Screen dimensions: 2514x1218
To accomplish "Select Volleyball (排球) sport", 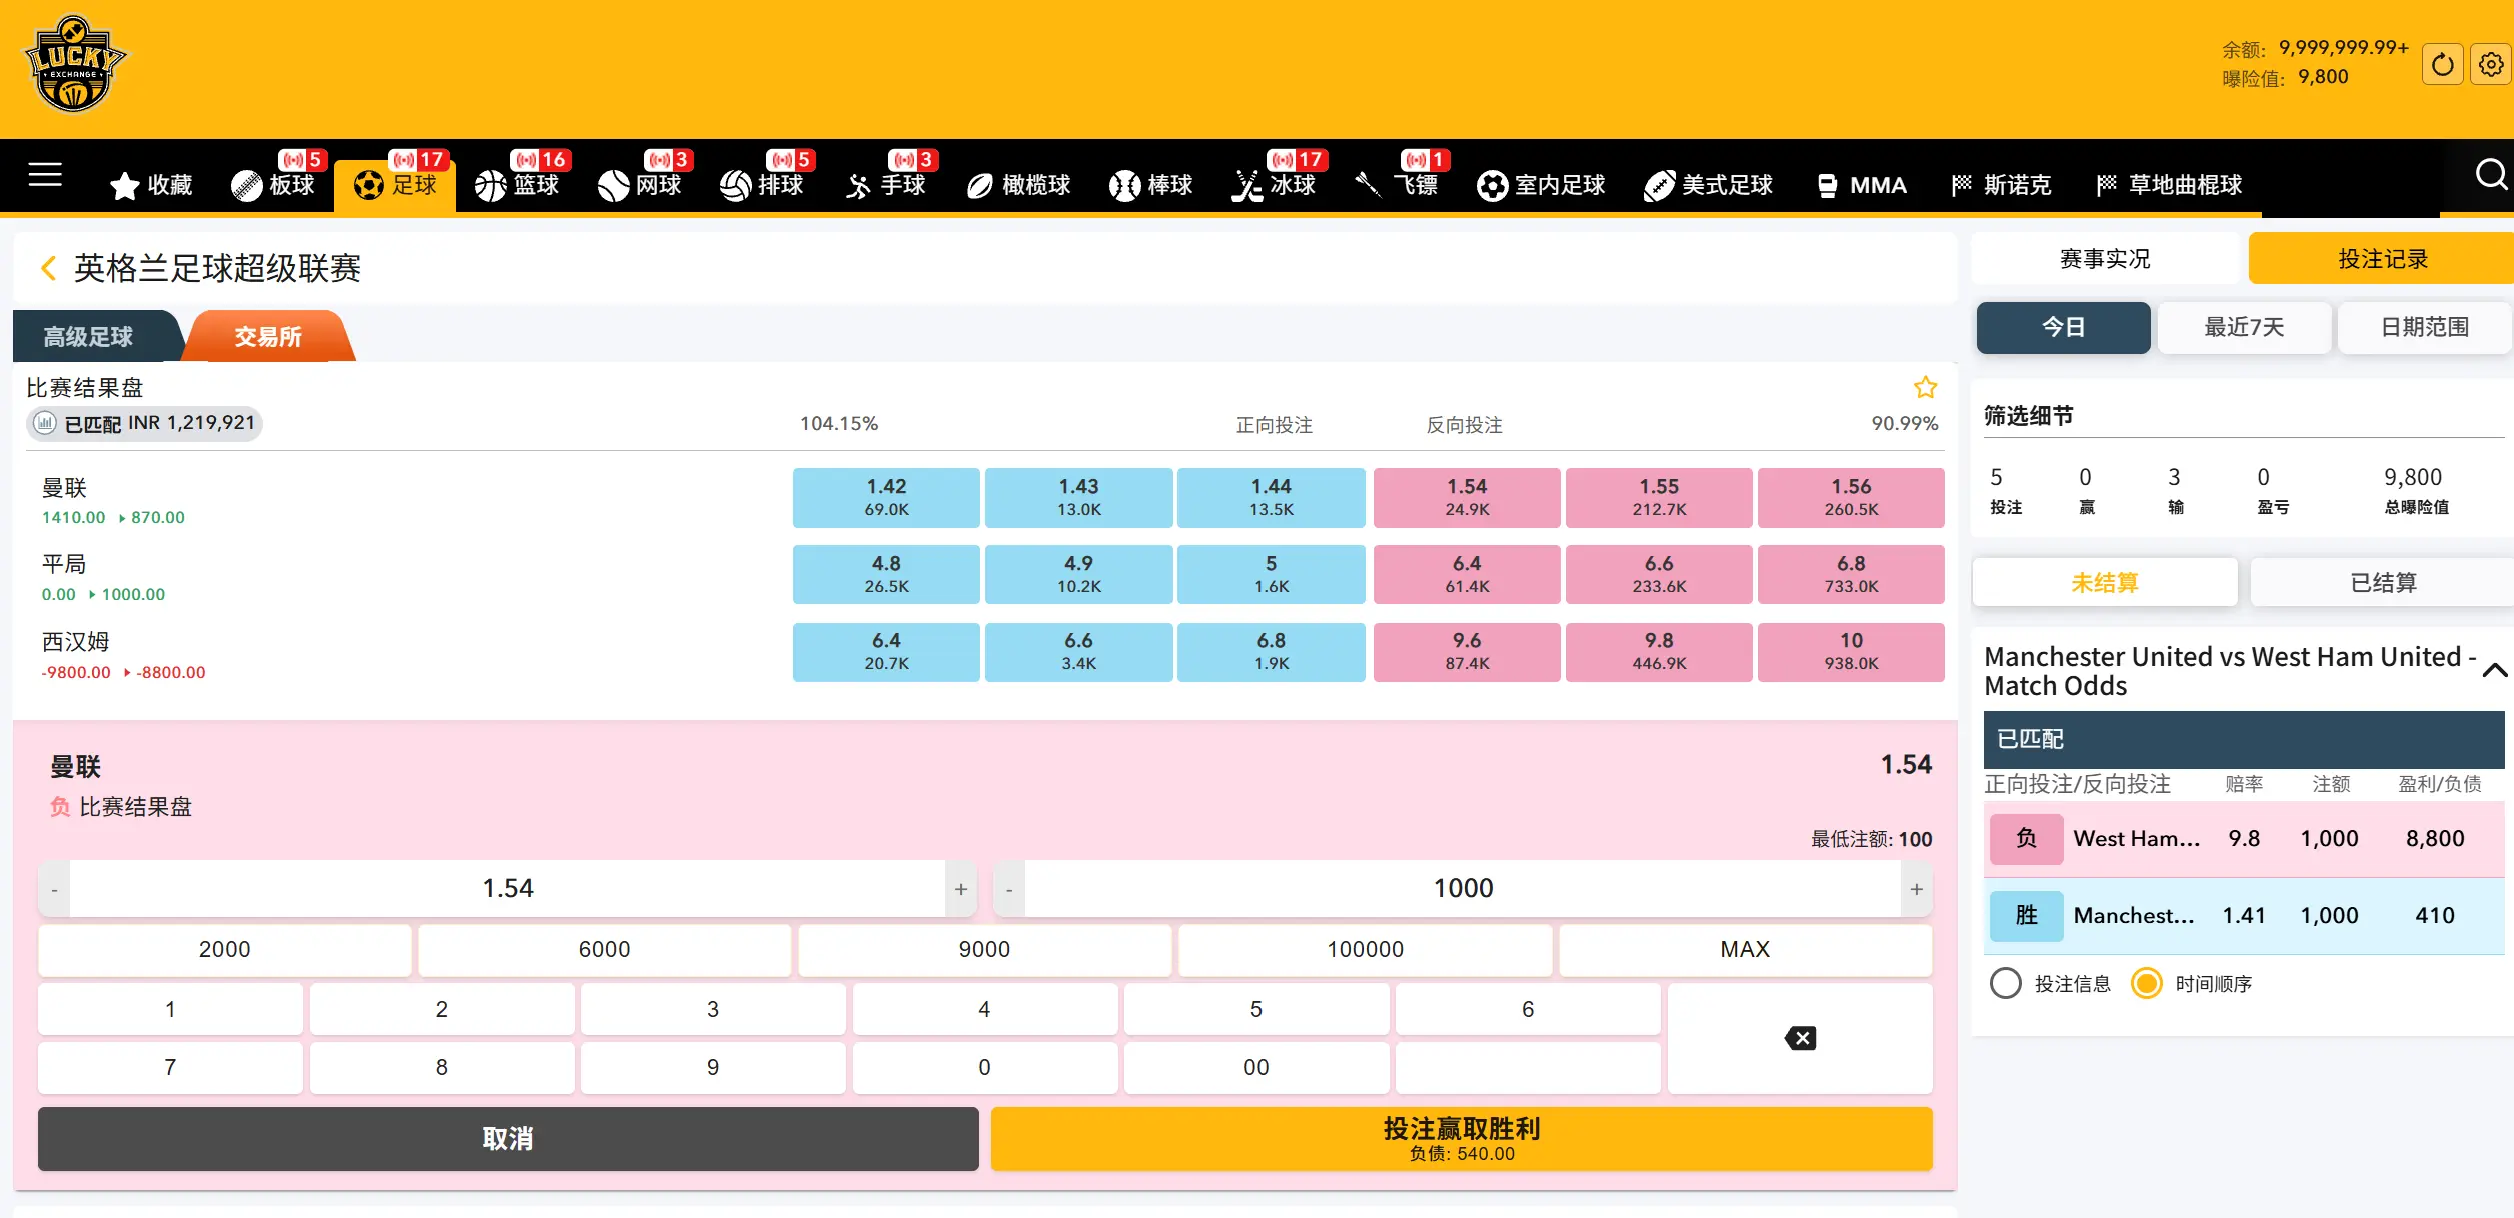I will coord(762,185).
